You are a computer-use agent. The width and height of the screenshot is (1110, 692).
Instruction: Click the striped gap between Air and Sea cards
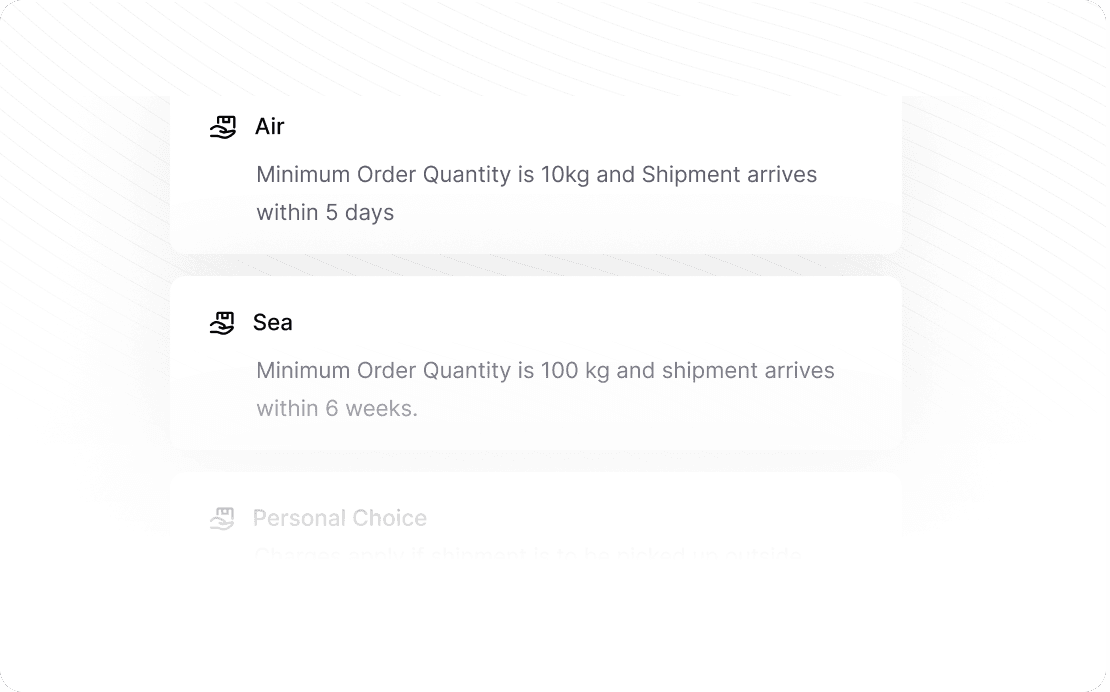coord(536,265)
